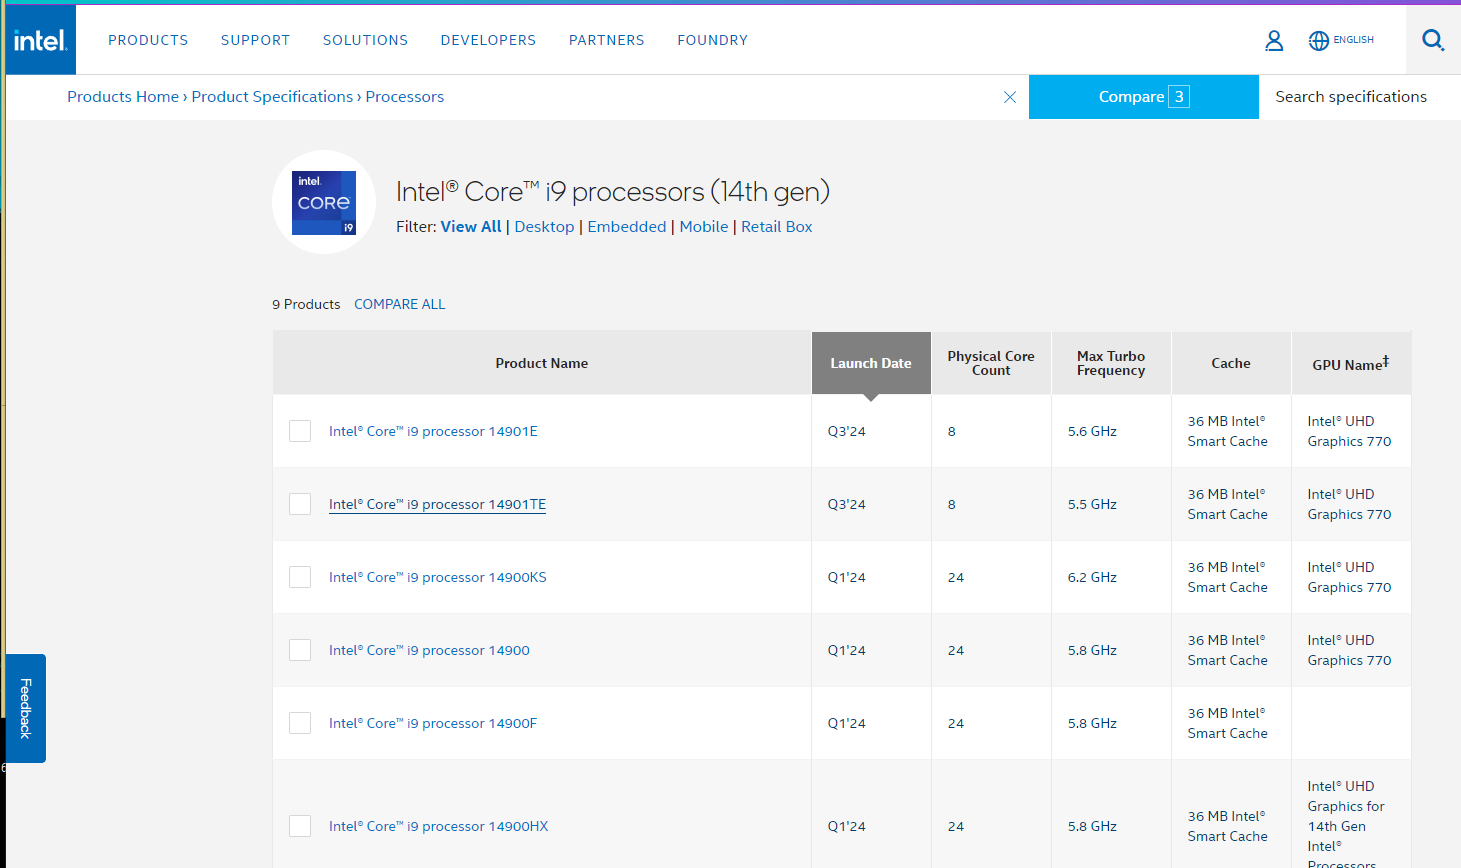Open the Products menu
Image resolution: width=1461 pixels, height=868 pixels.
tap(148, 40)
